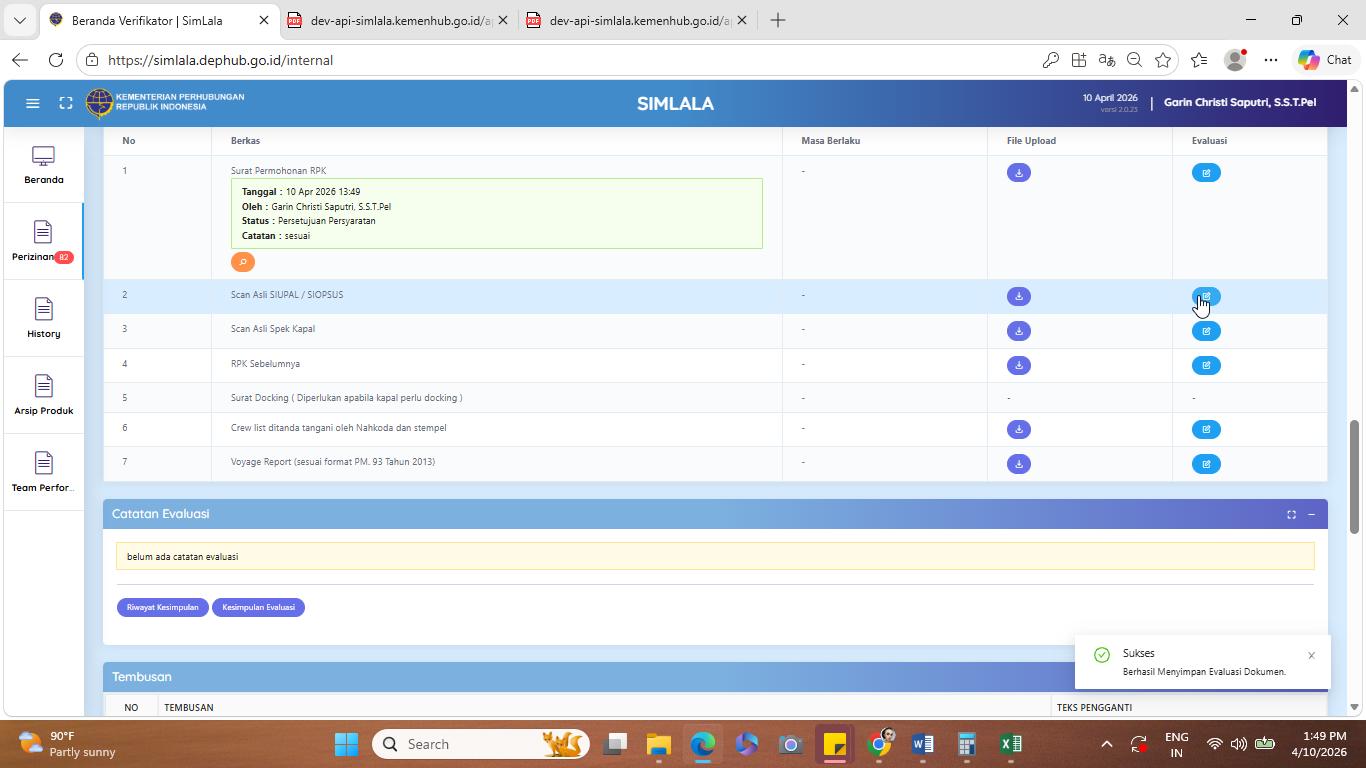Click the taskbar Search box
Viewport: 1366px width, 768px height.
(481, 744)
